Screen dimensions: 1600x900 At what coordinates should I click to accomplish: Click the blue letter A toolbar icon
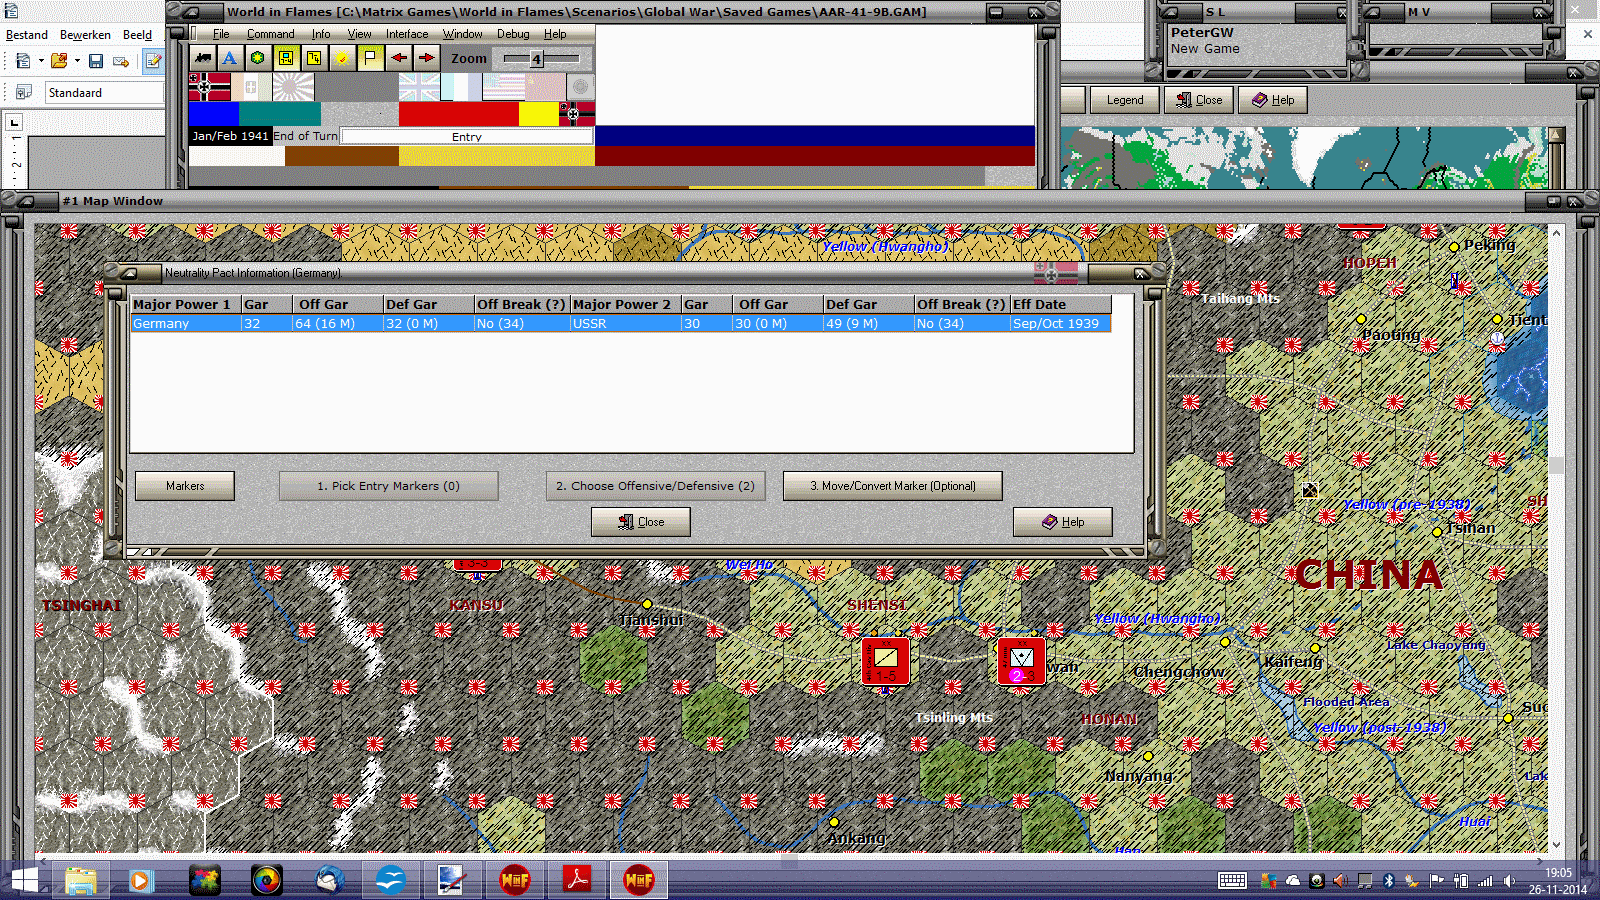tap(230, 58)
